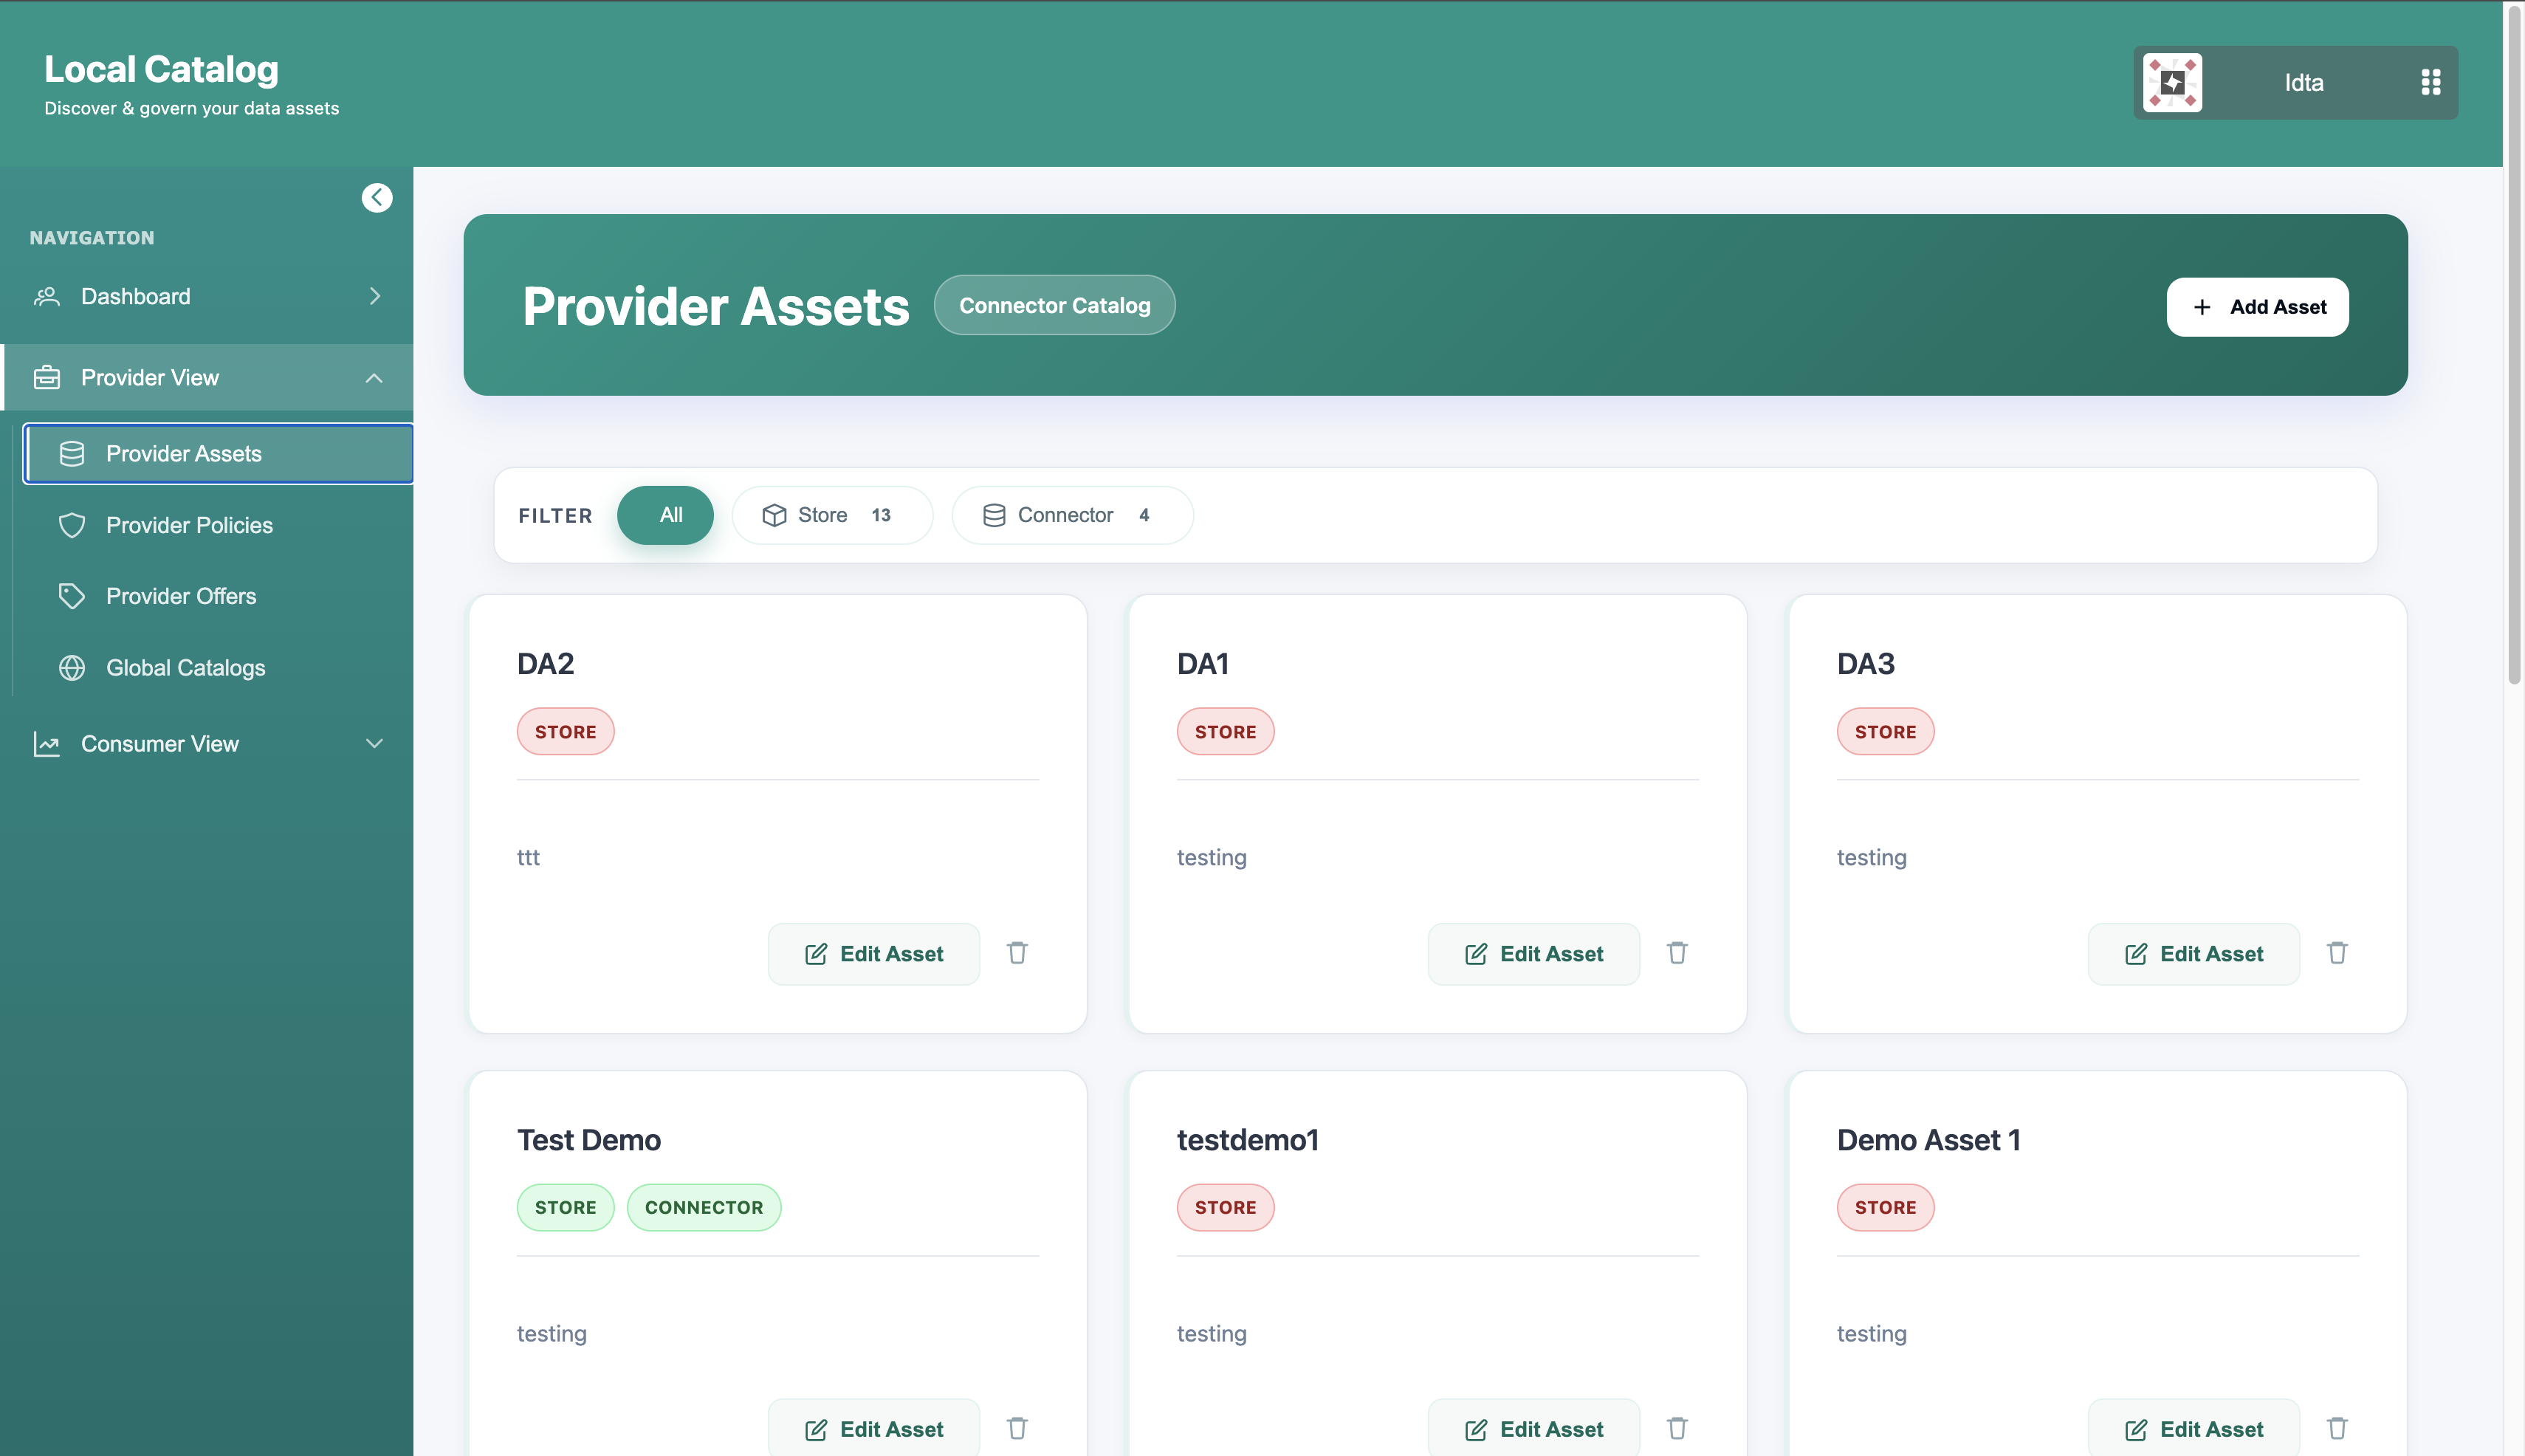Click the Idta organization logo avatar

[x=2172, y=82]
